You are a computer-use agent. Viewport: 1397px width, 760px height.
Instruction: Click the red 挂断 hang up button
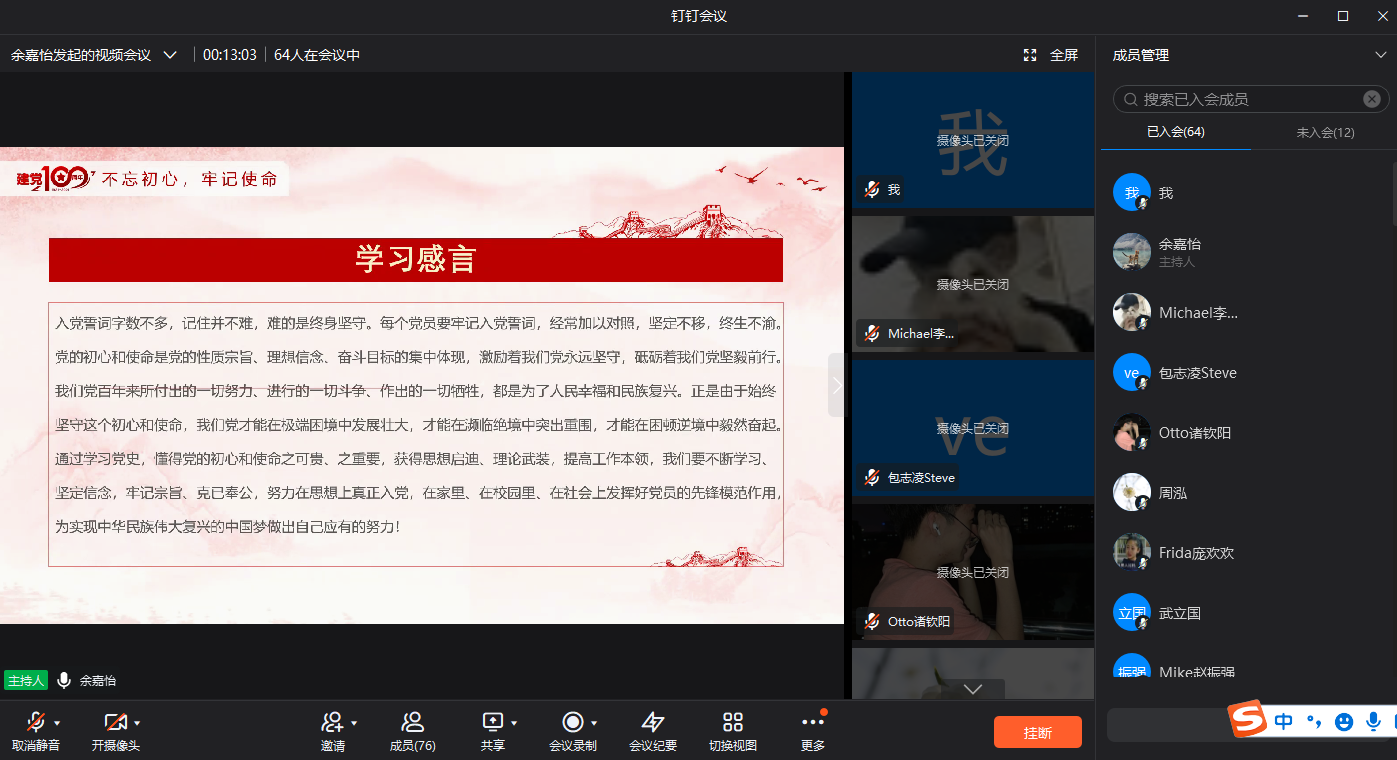[1037, 732]
